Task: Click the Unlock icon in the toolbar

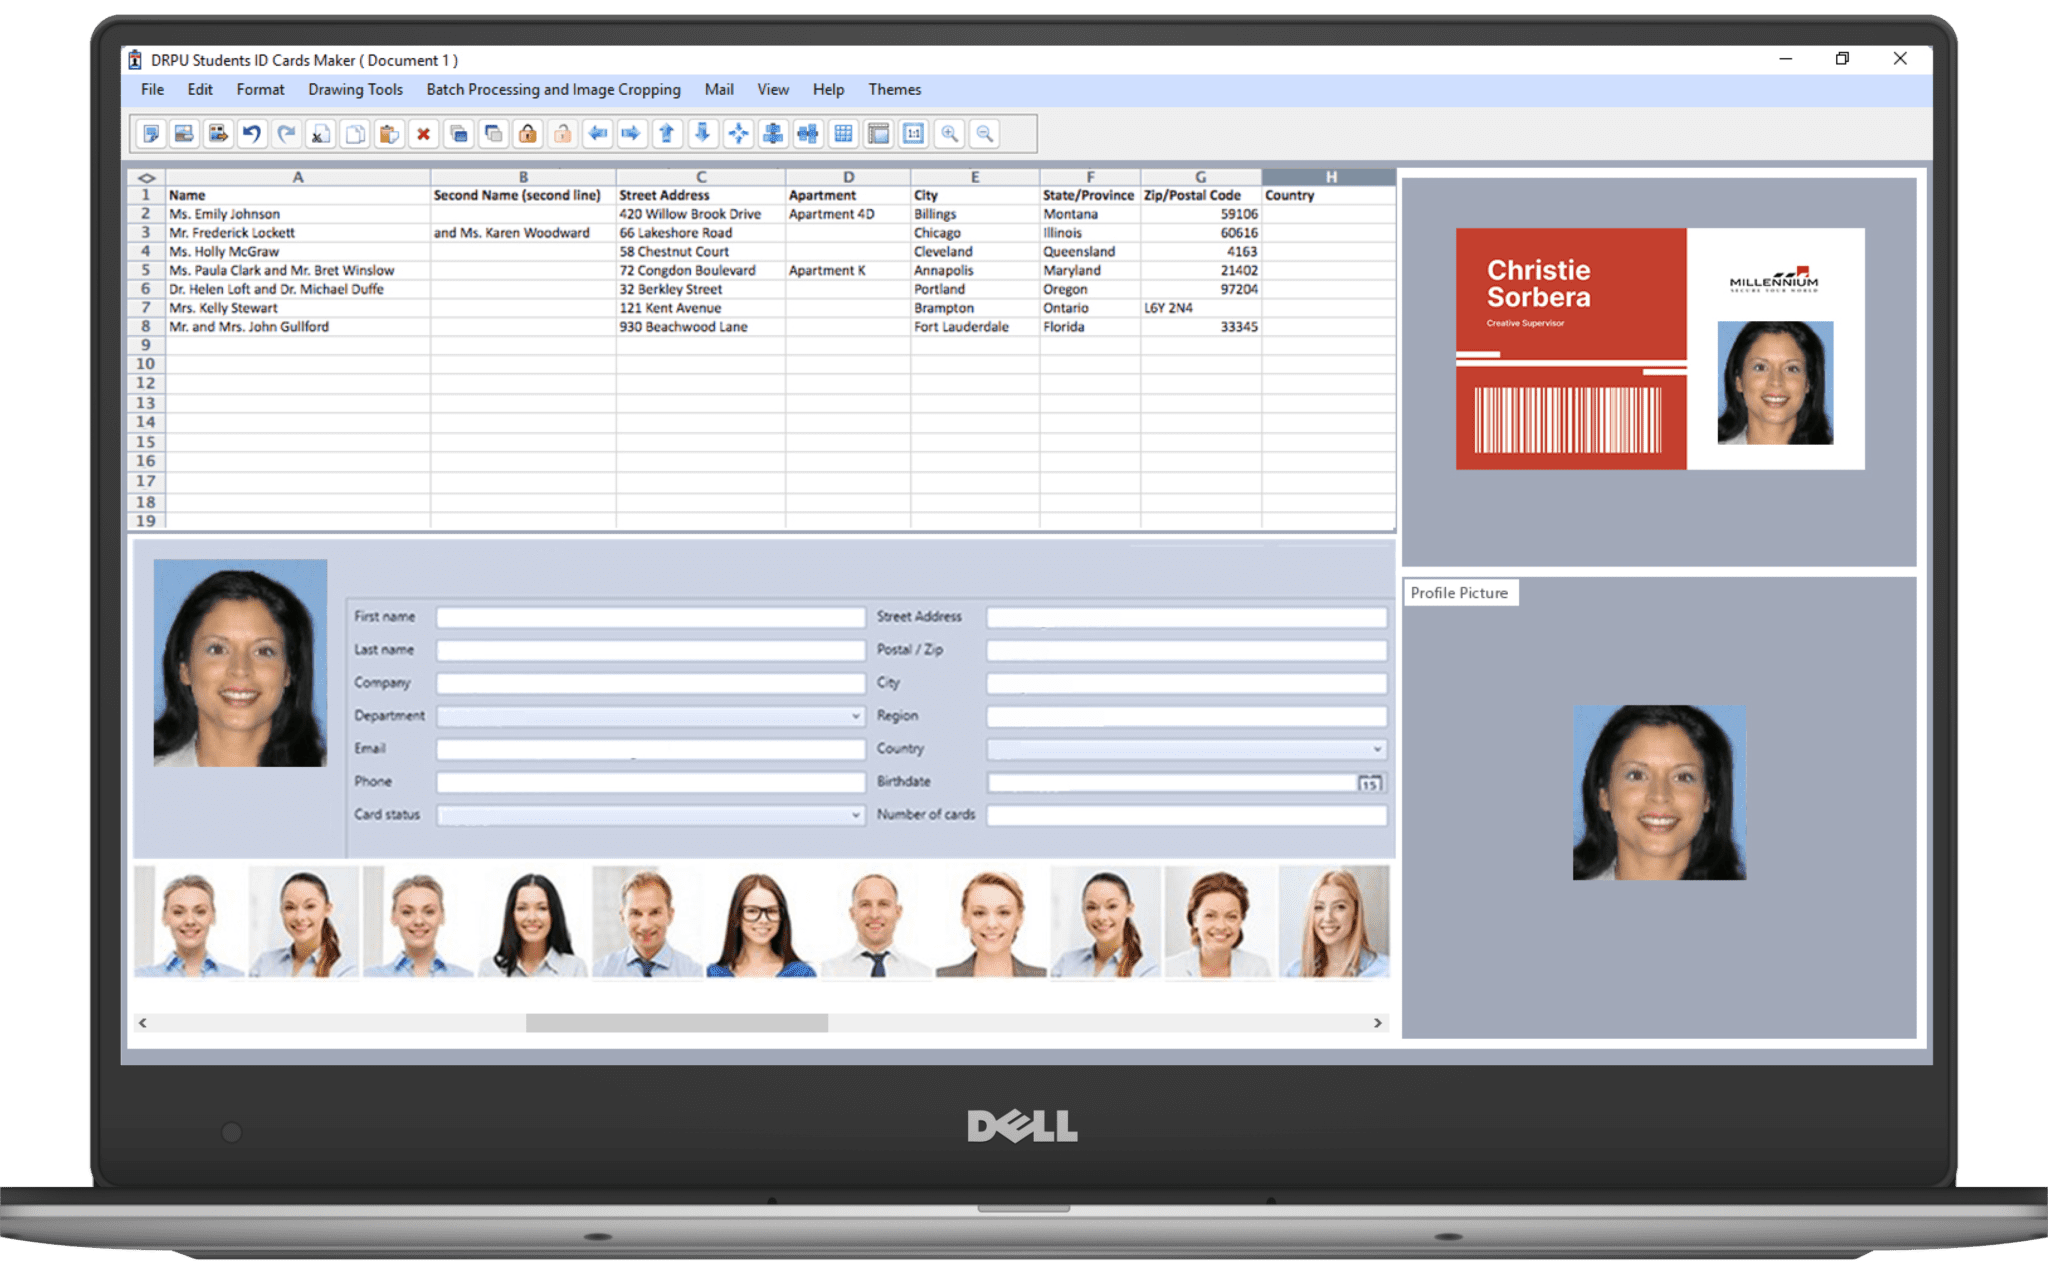Action: [562, 133]
